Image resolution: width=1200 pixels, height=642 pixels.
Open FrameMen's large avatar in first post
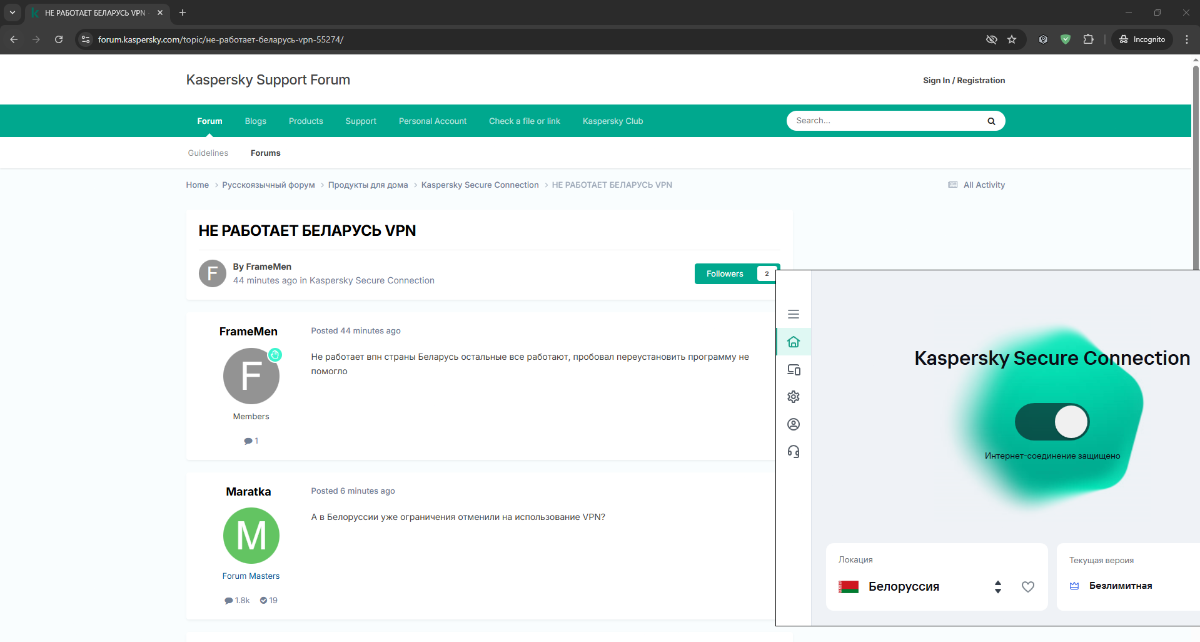tap(251, 376)
